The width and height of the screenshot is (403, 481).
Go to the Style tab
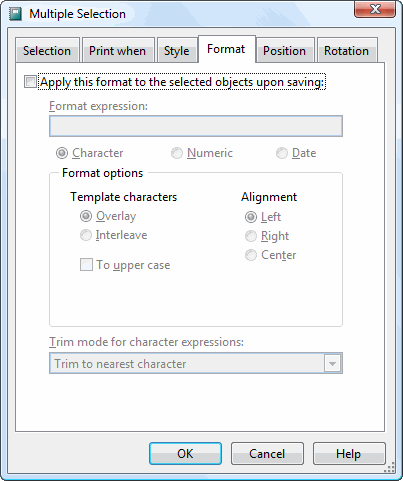coord(177,50)
